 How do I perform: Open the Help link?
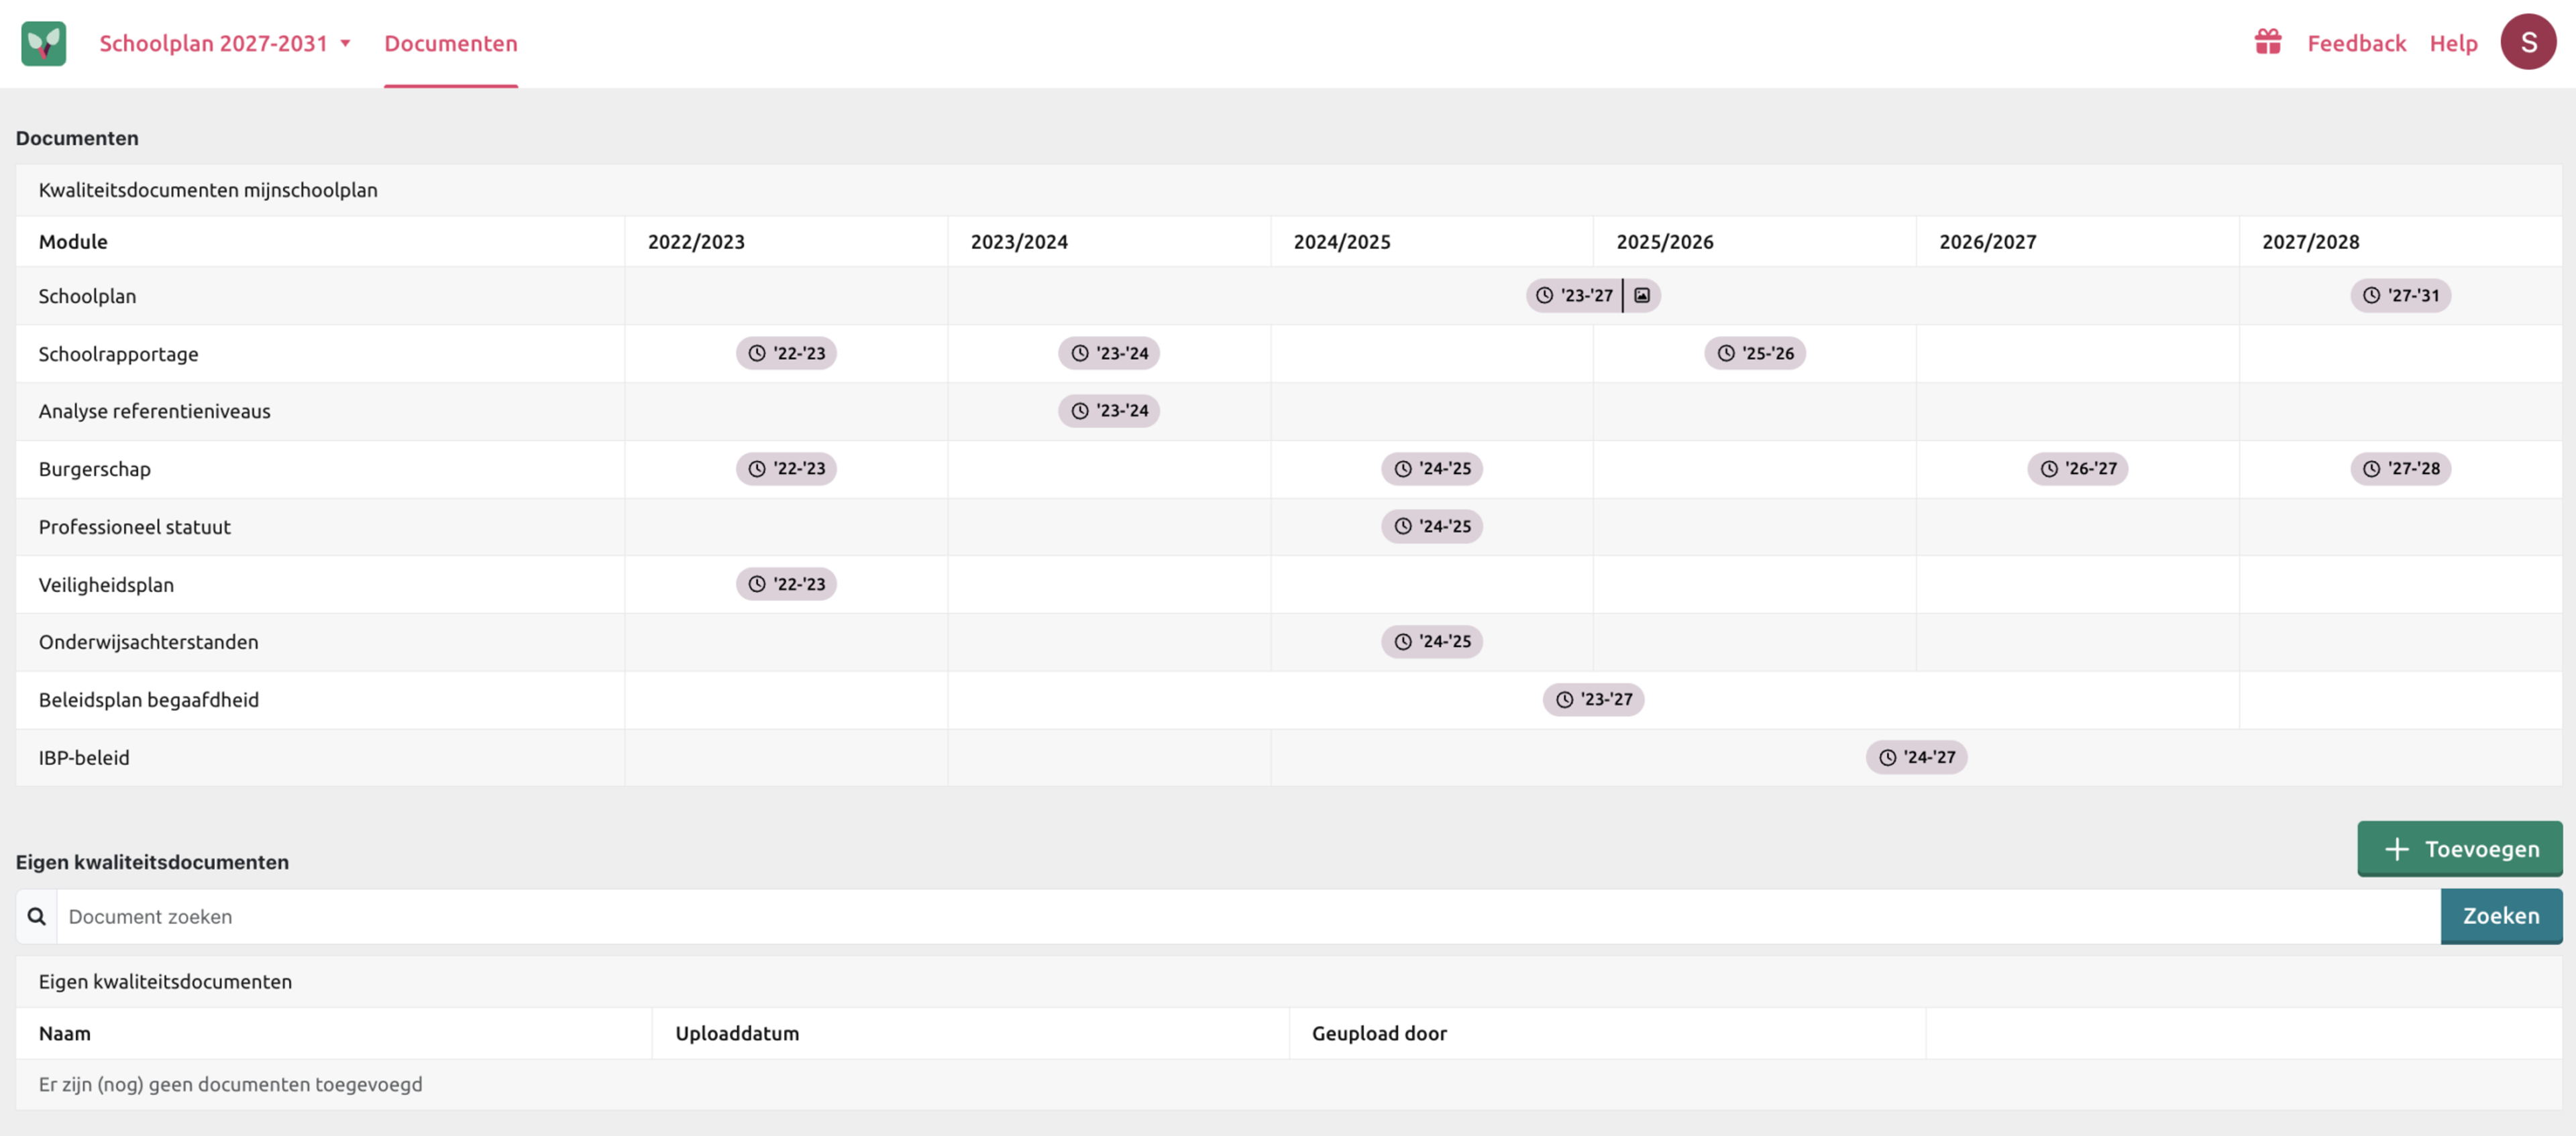click(x=2453, y=43)
